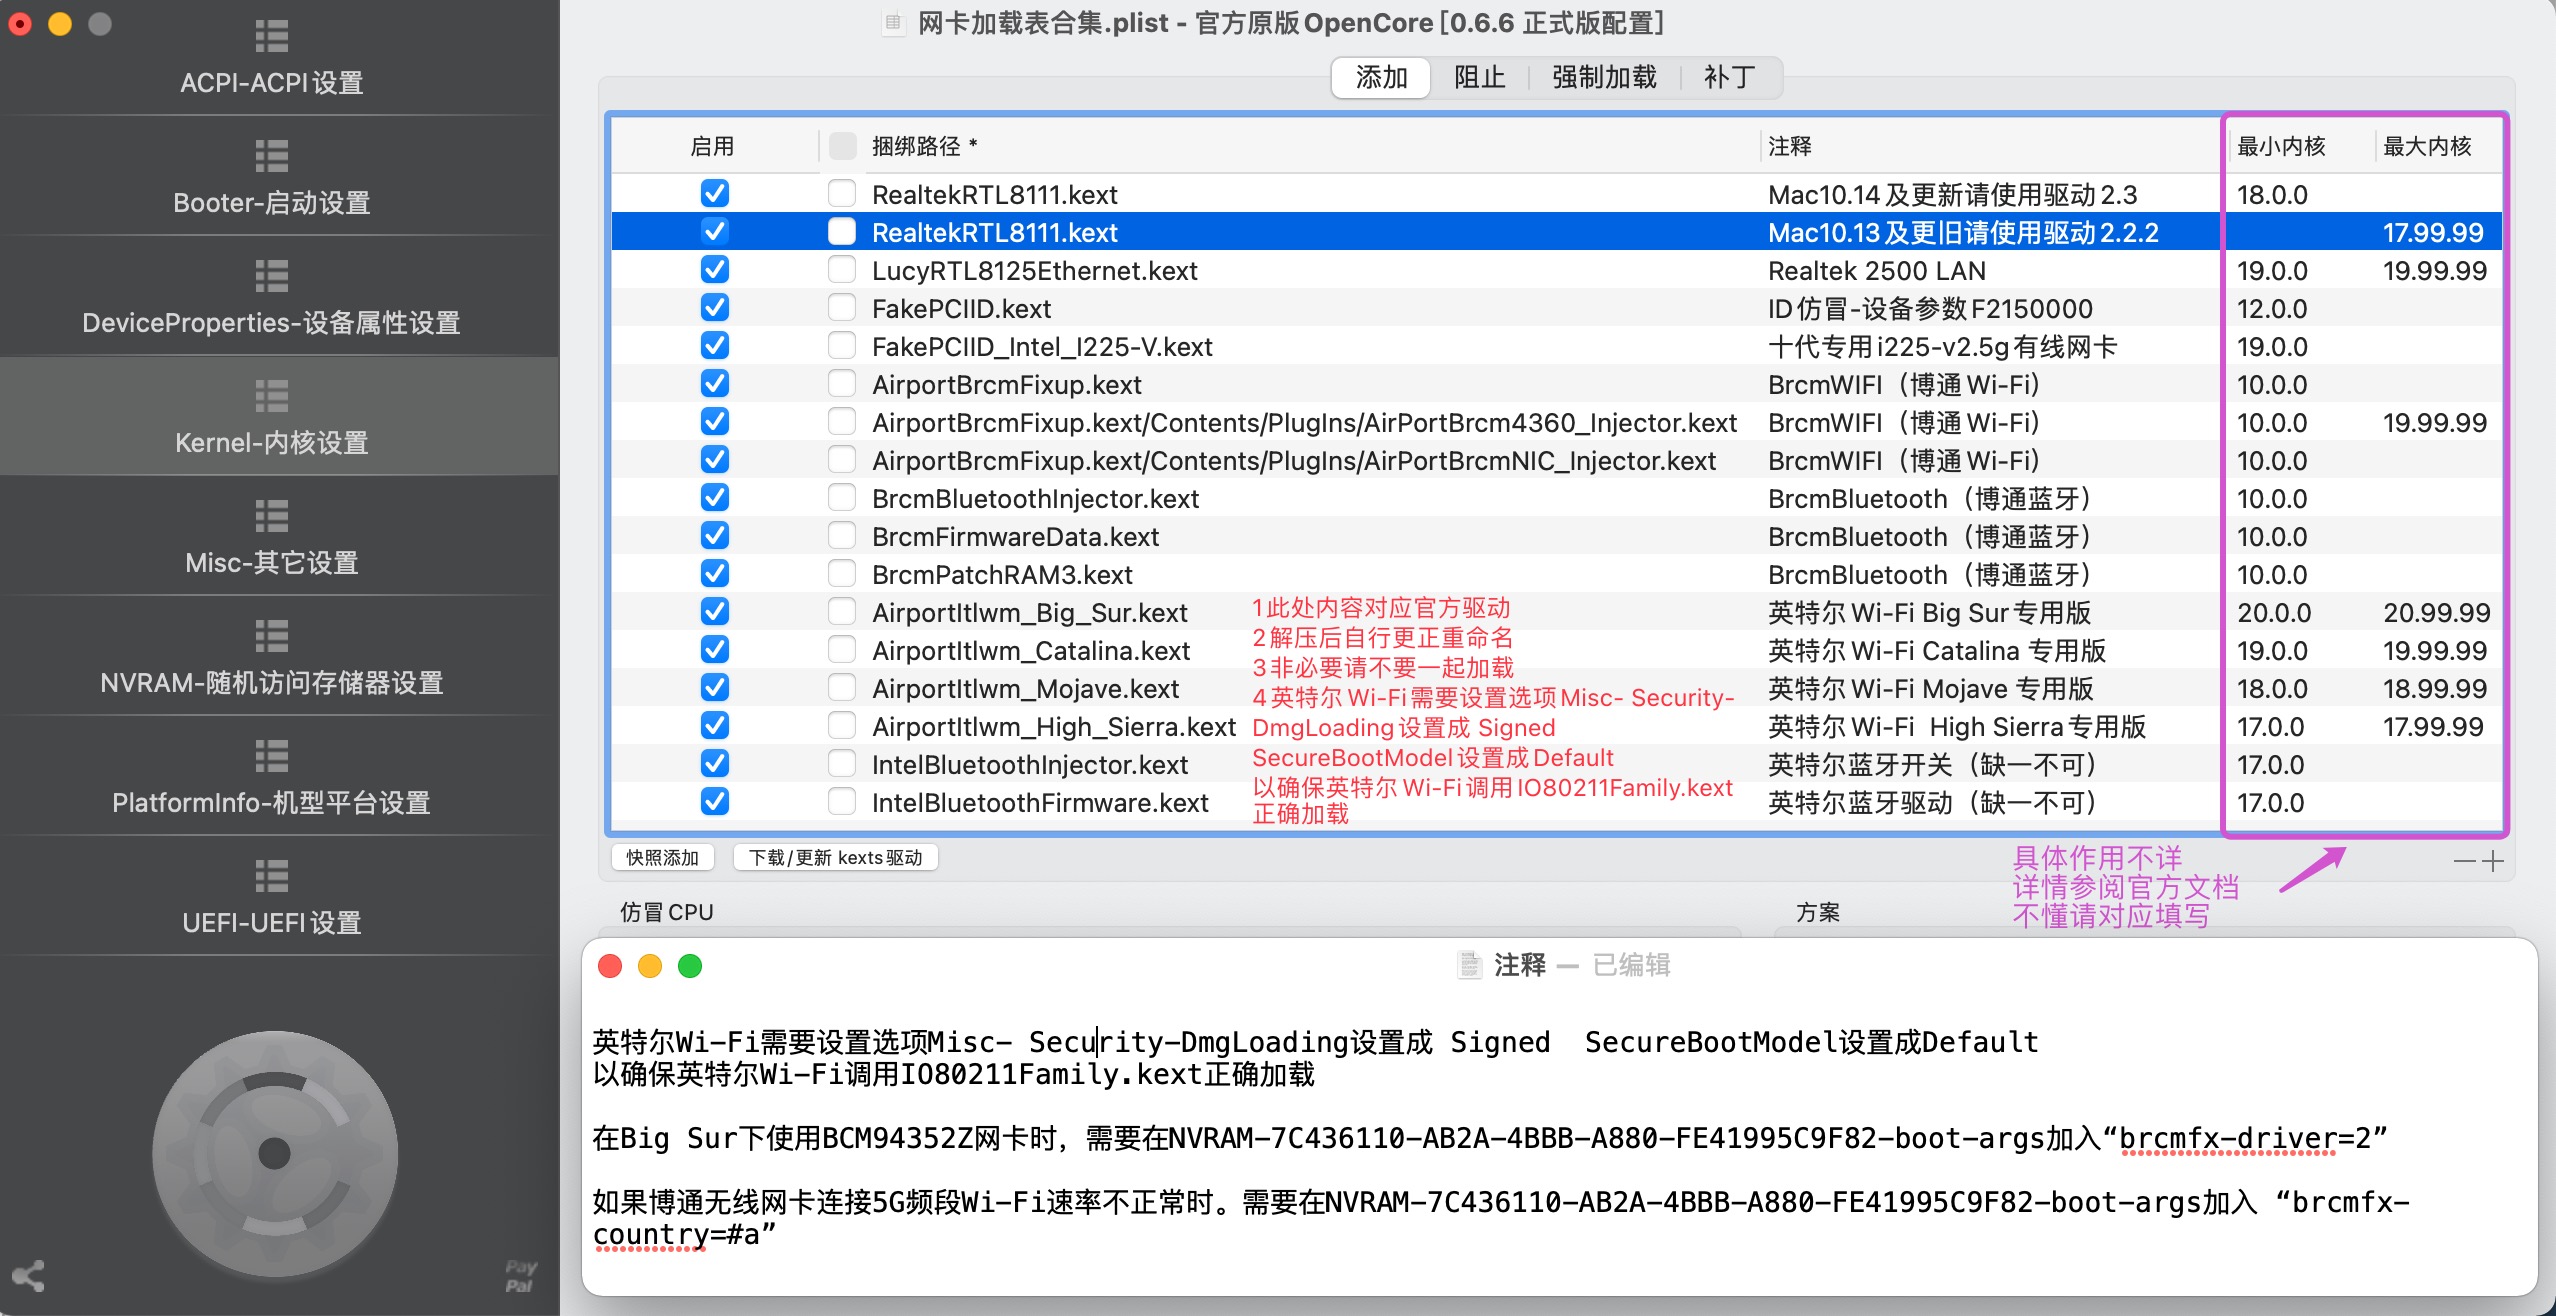
Task: Click 下载/更新 kexts驱动 button
Action: point(835,858)
